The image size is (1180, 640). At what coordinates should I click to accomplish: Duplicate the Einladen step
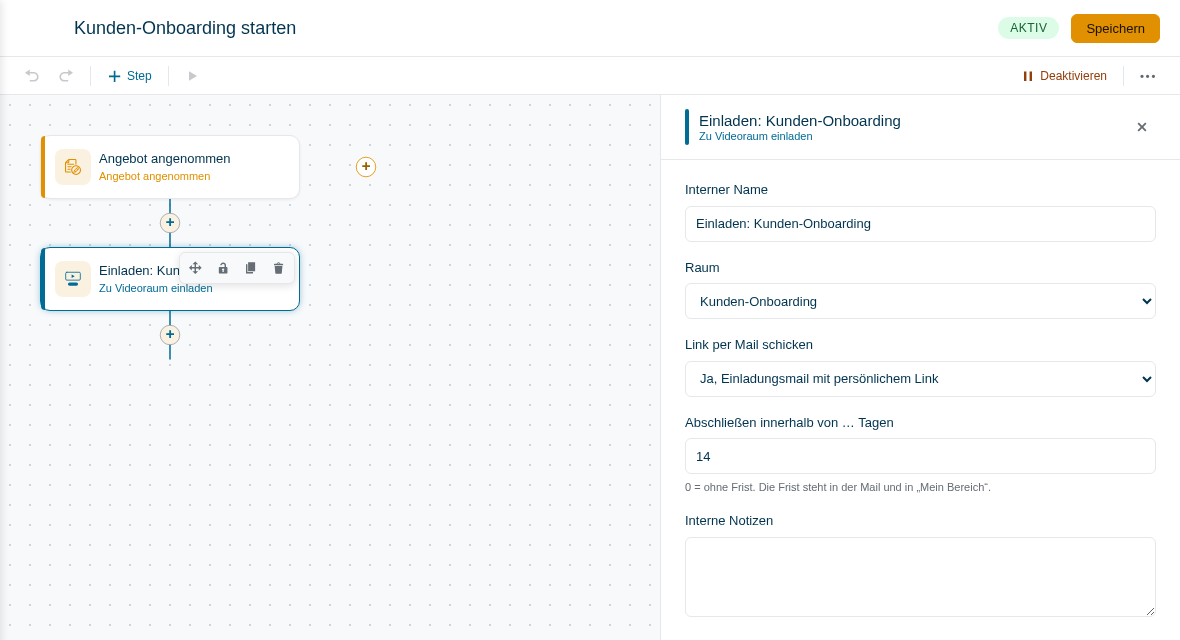(251, 268)
